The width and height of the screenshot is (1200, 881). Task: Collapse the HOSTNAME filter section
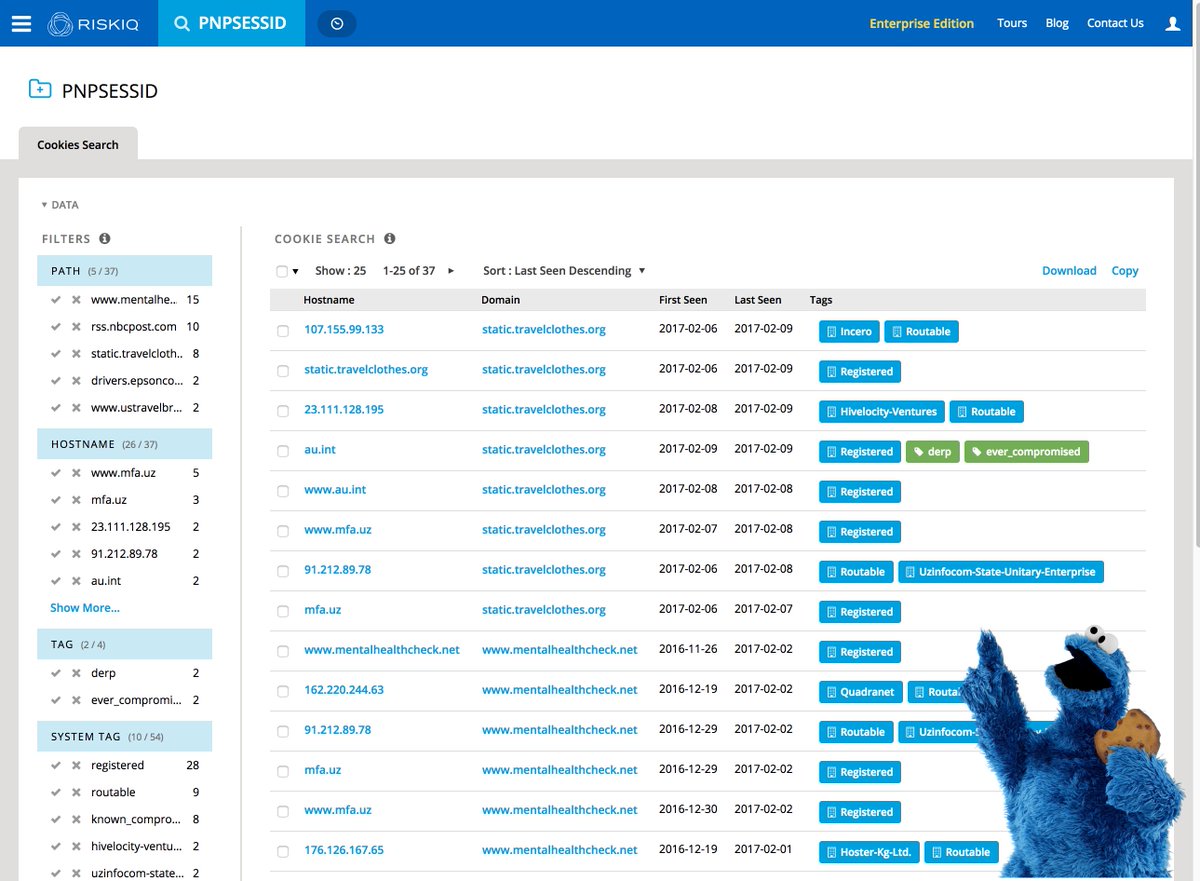(125, 444)
